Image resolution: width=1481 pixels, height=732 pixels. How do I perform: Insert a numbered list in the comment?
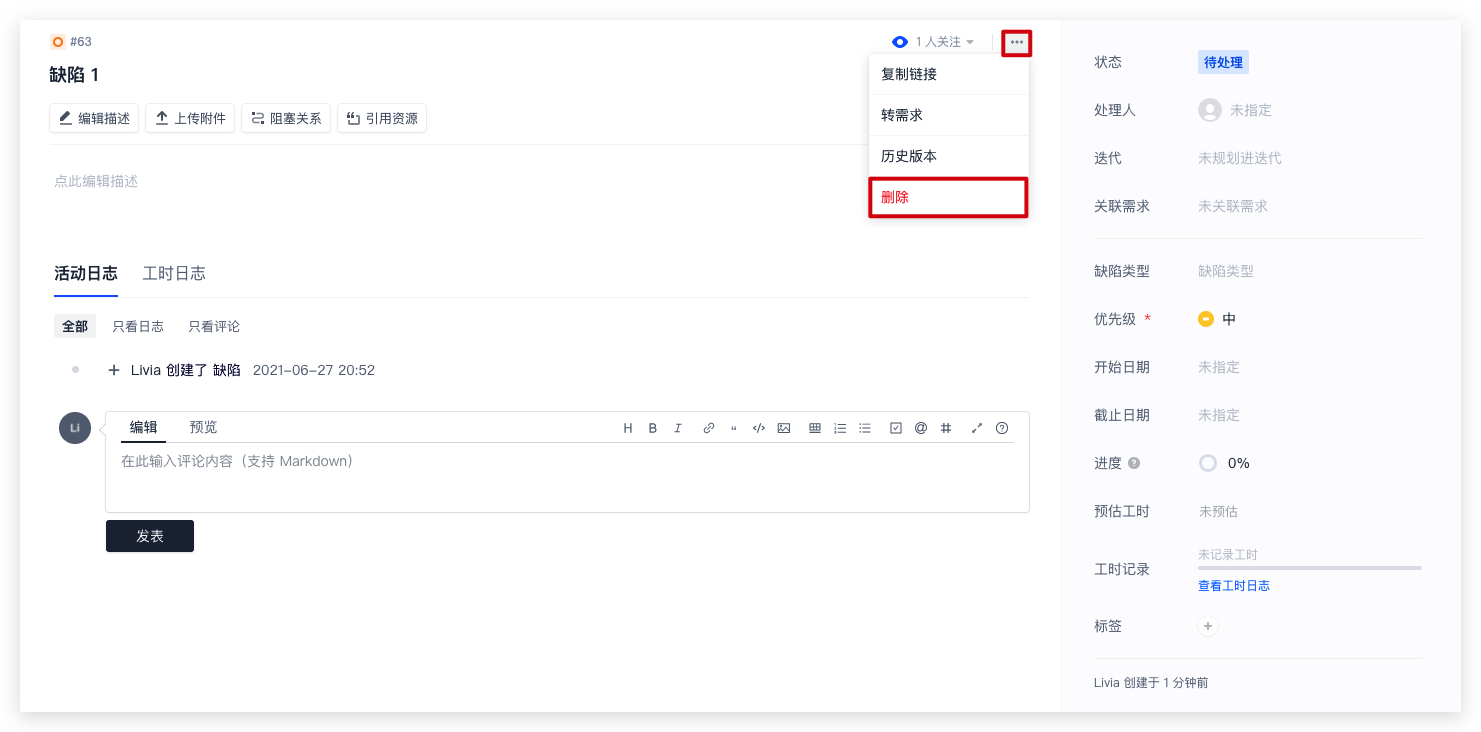click(840, 428)
